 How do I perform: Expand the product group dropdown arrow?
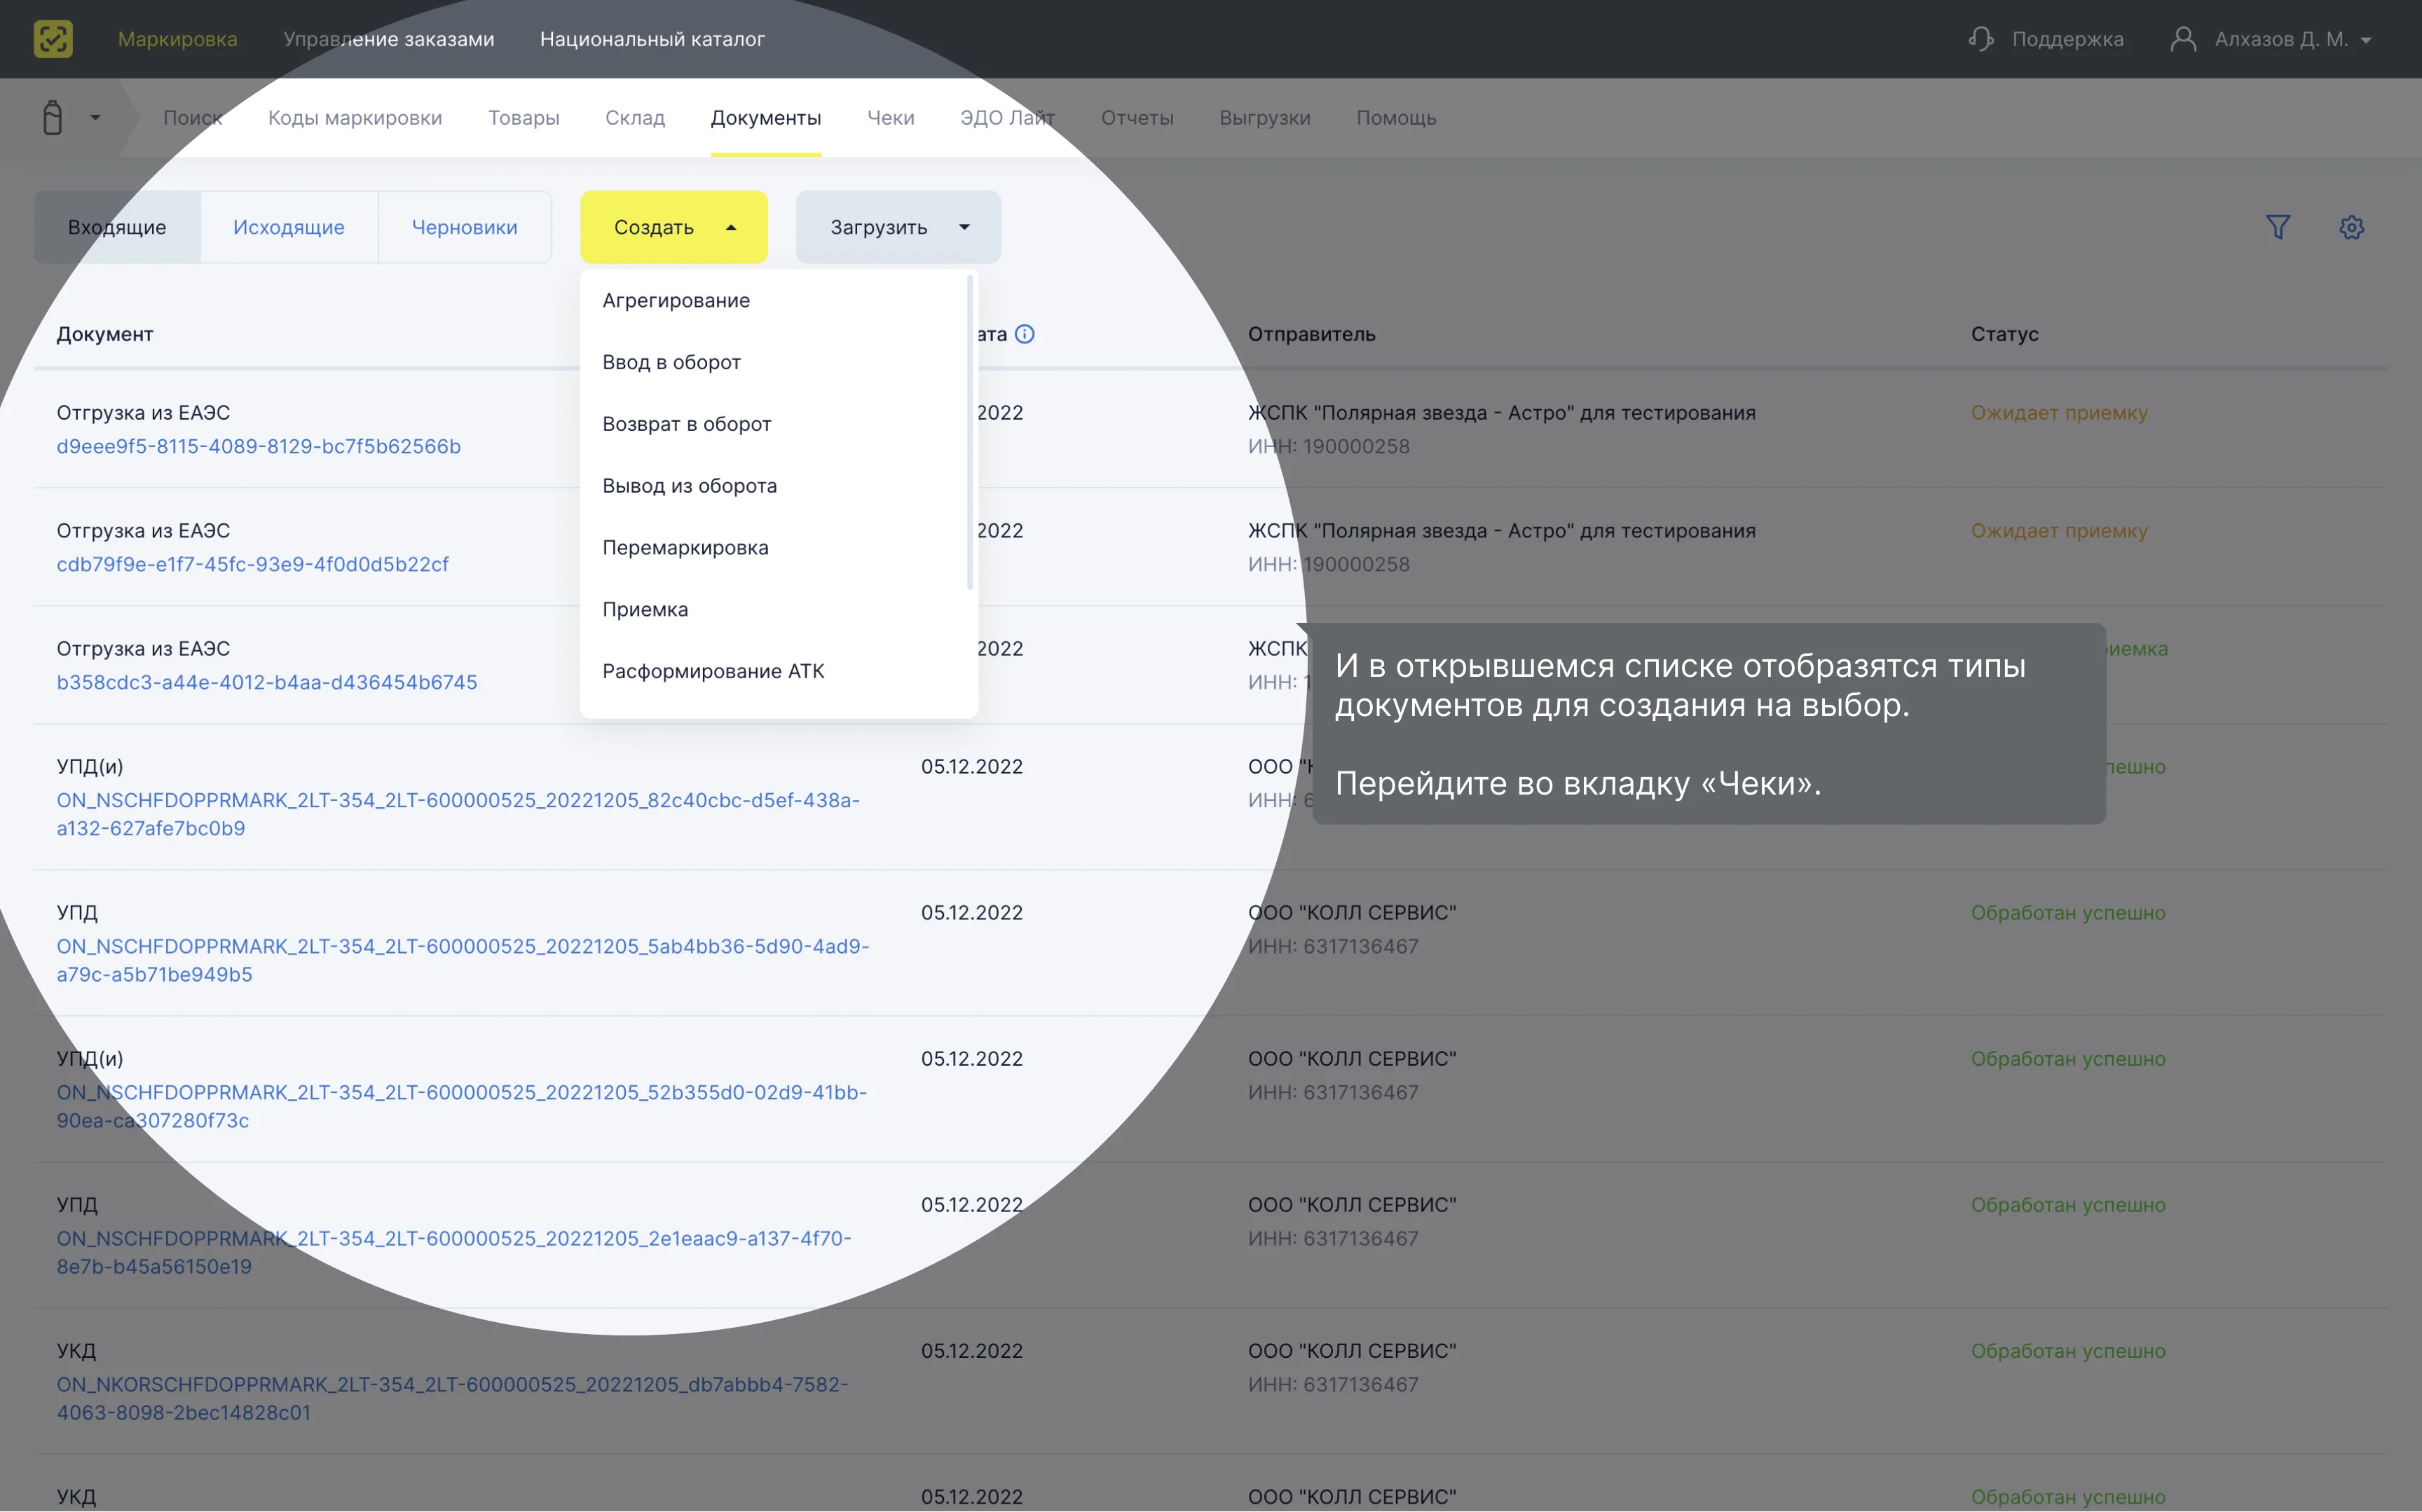click(x=95, y=118)
